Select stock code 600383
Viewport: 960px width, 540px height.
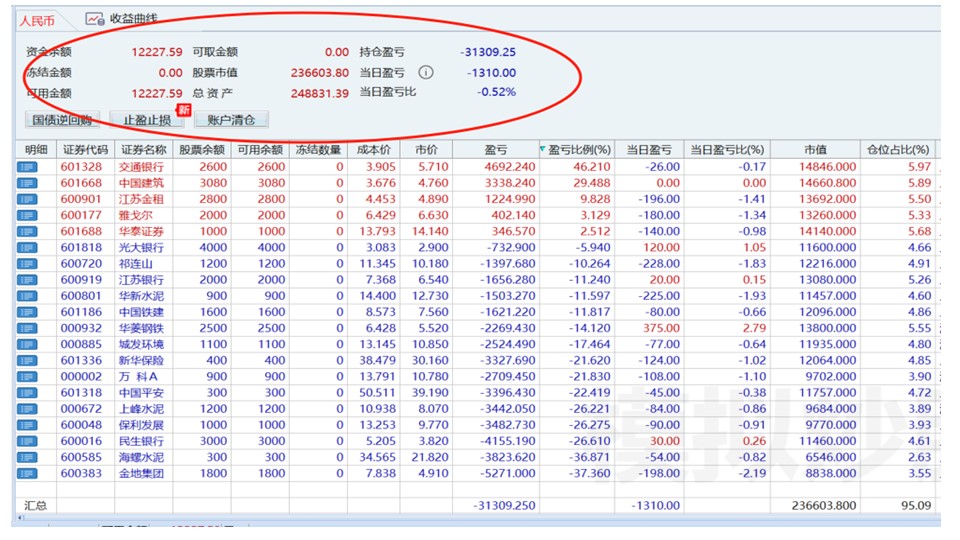(81, 473)
